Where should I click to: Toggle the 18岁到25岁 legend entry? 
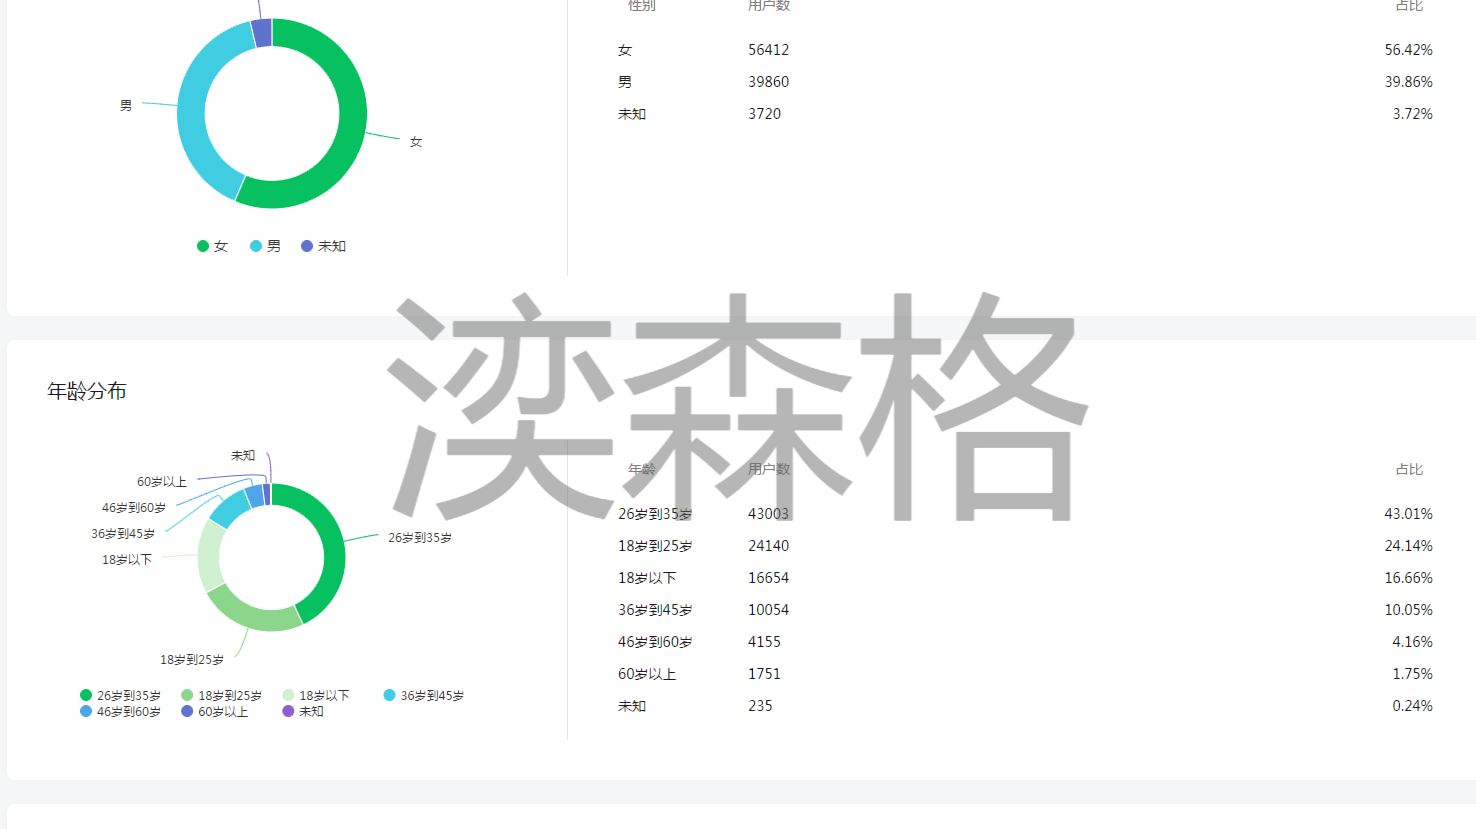pos(221,696)
